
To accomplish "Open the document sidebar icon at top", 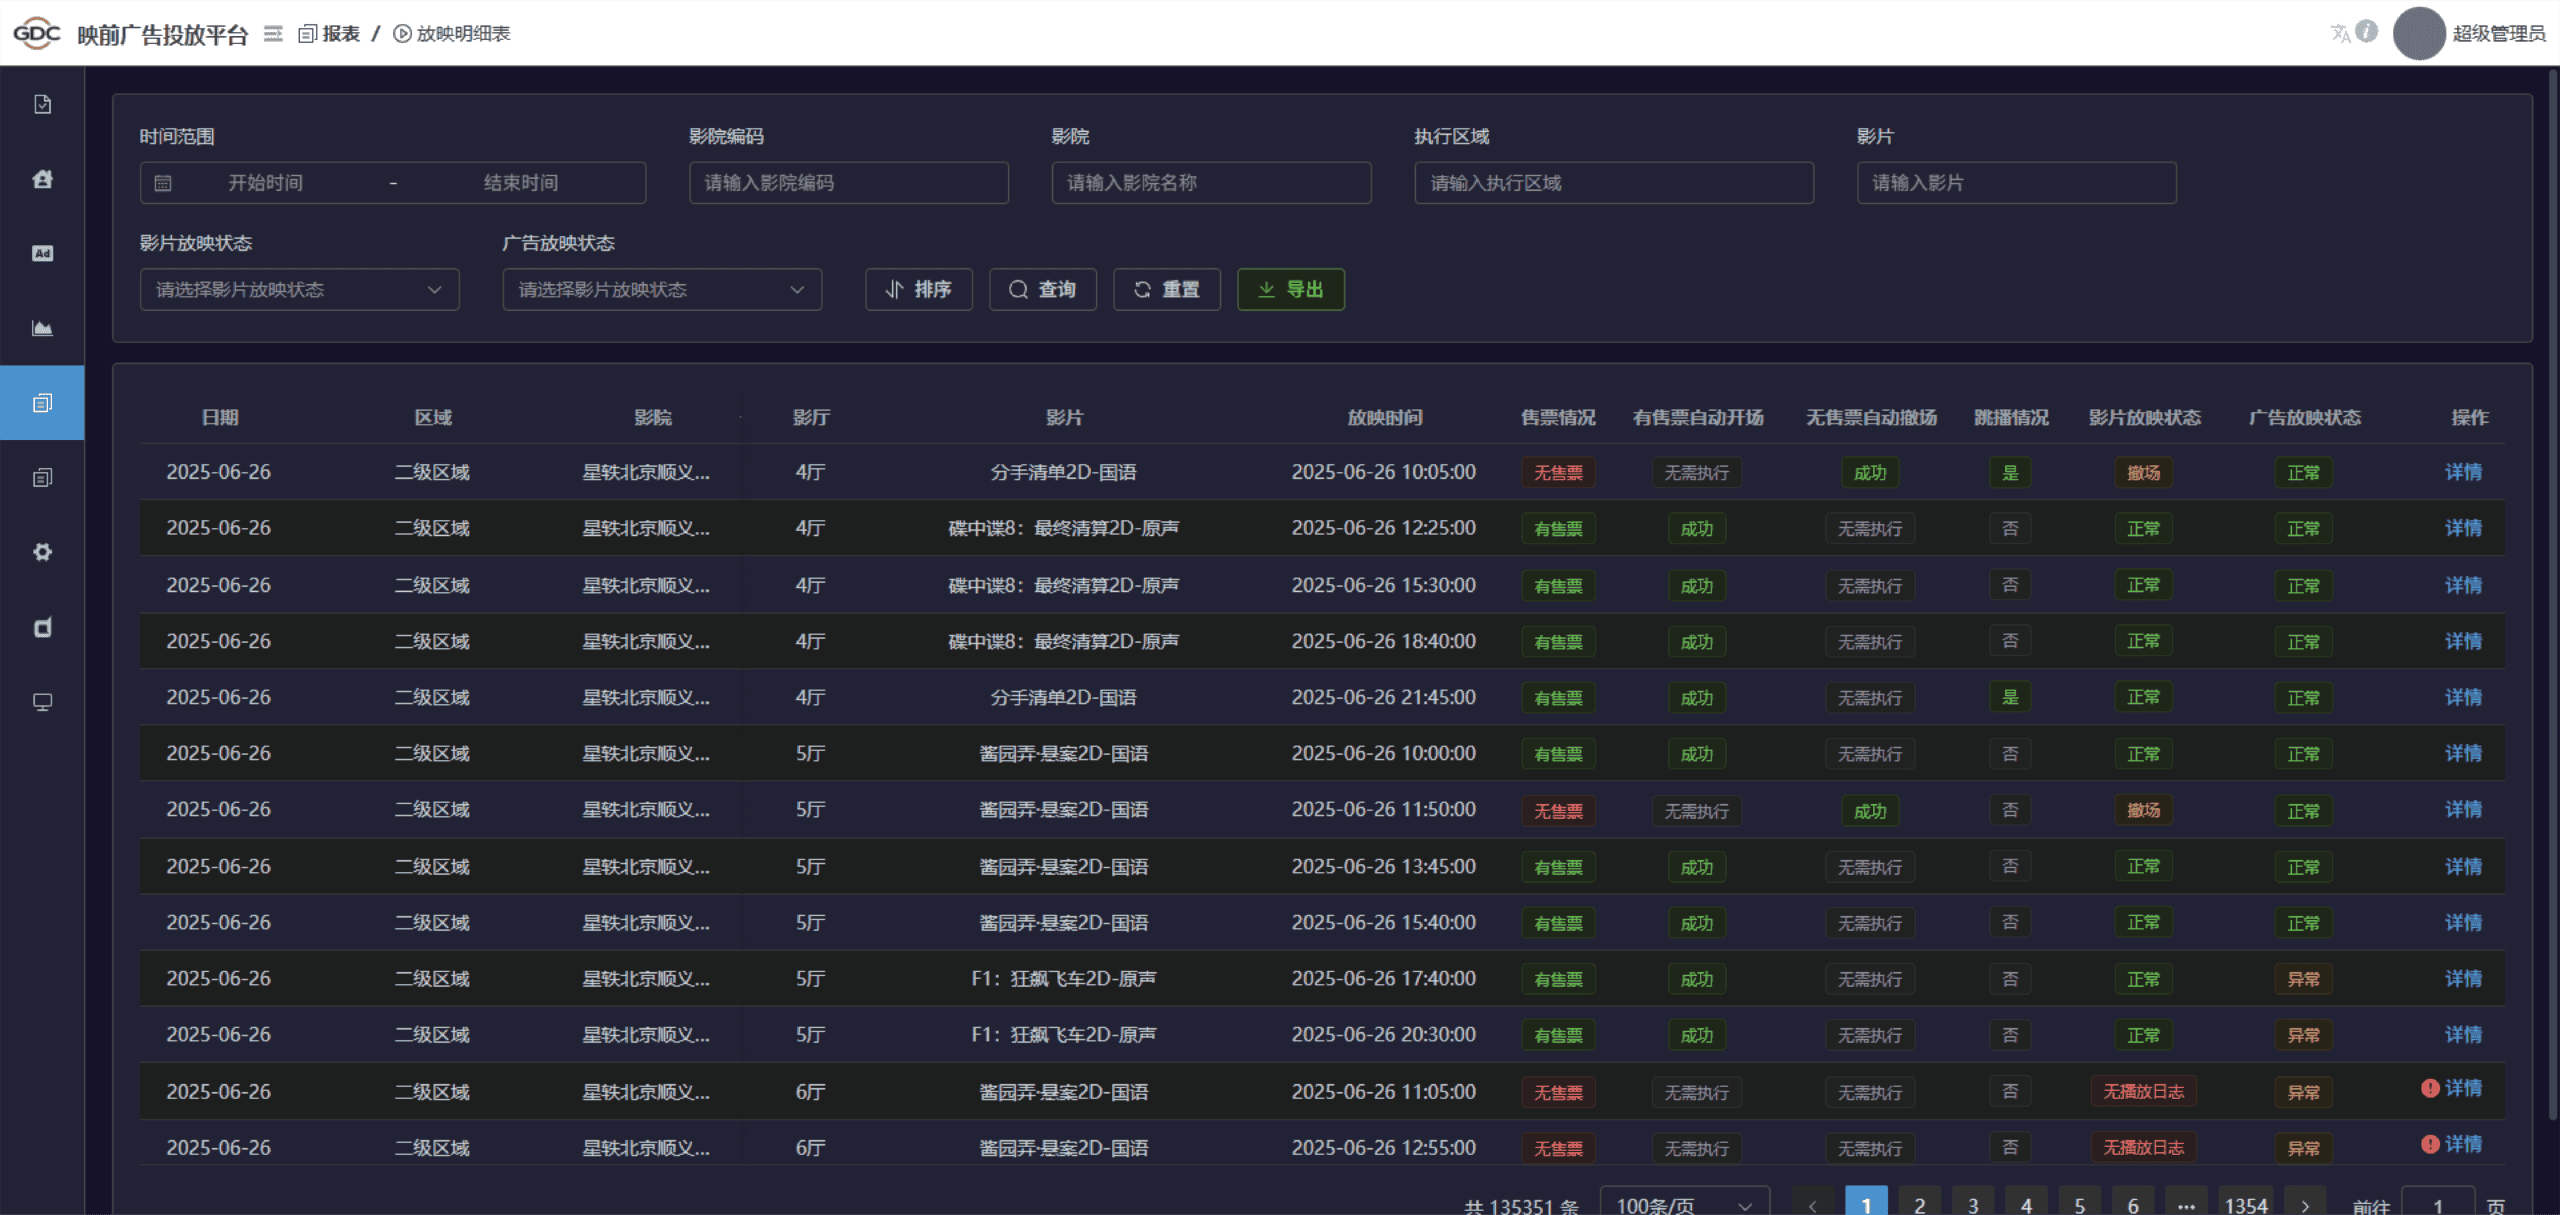I will point(42,104).
